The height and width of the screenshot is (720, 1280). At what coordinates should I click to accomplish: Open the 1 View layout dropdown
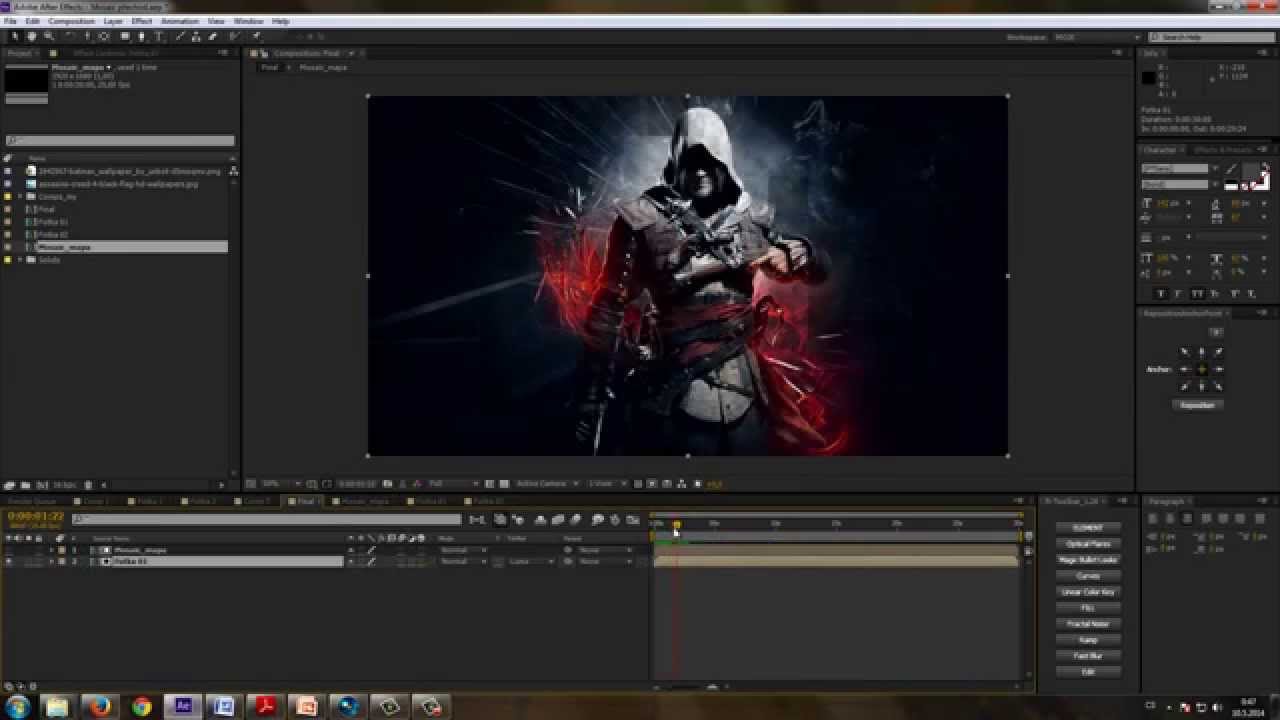[608, 484]
